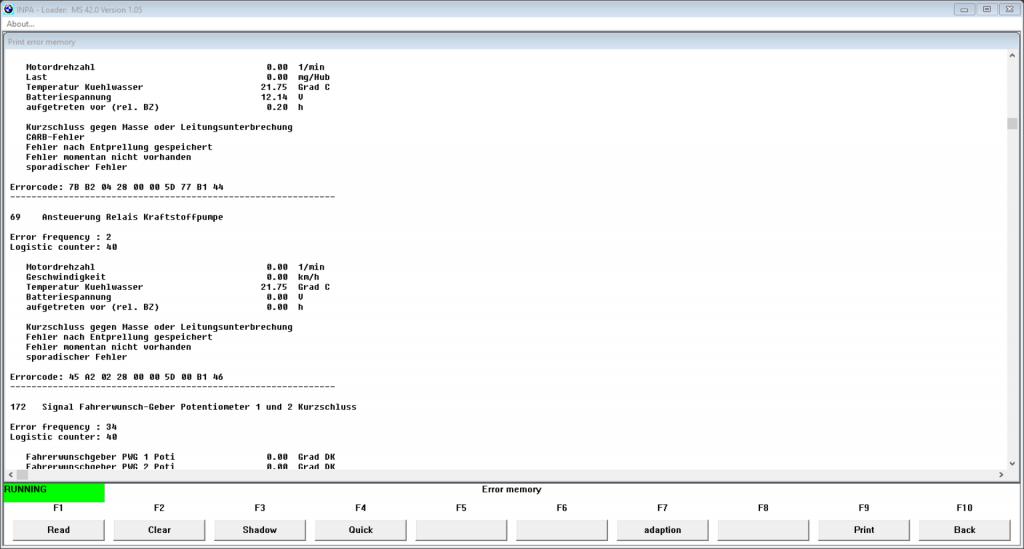The height and width of the screenshot is (549, 1024).
Task: Open Shadow memory with the Shadow button
Action: coord(259,530)
